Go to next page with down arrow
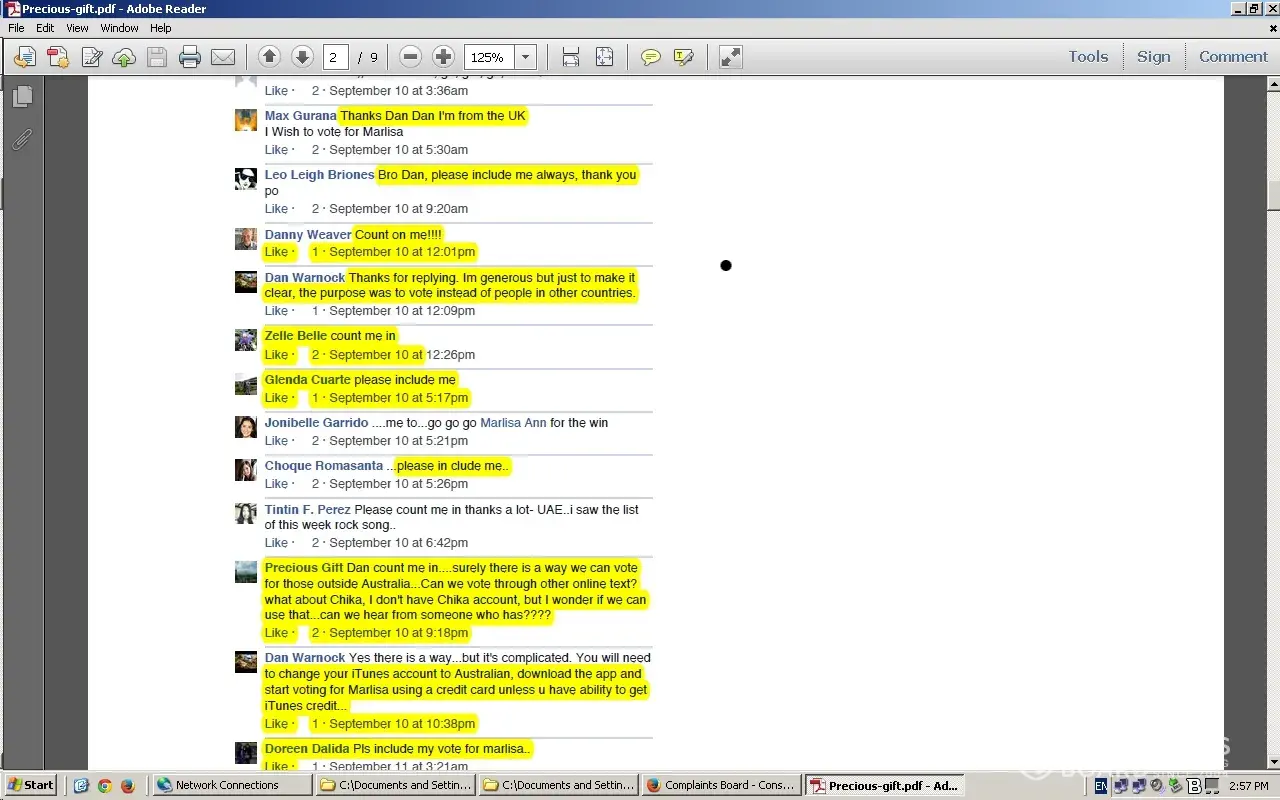 pyautogui.click(x=302, y=57)
